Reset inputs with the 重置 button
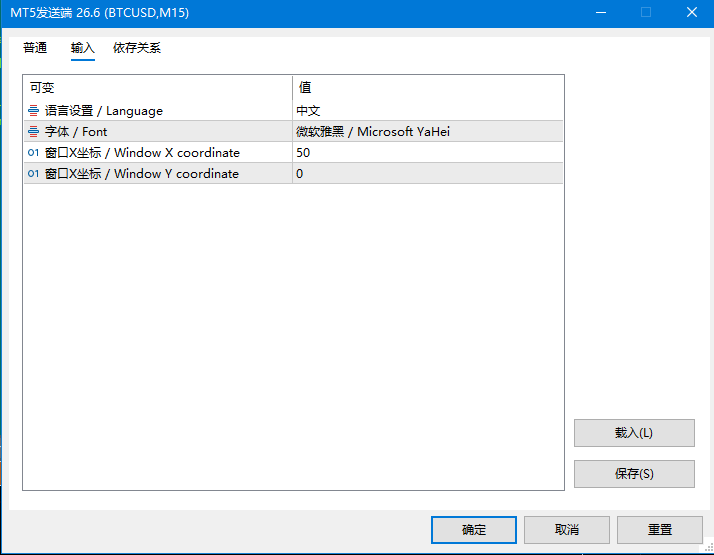This screenshot has width=714, height=555. click(659, 530)
